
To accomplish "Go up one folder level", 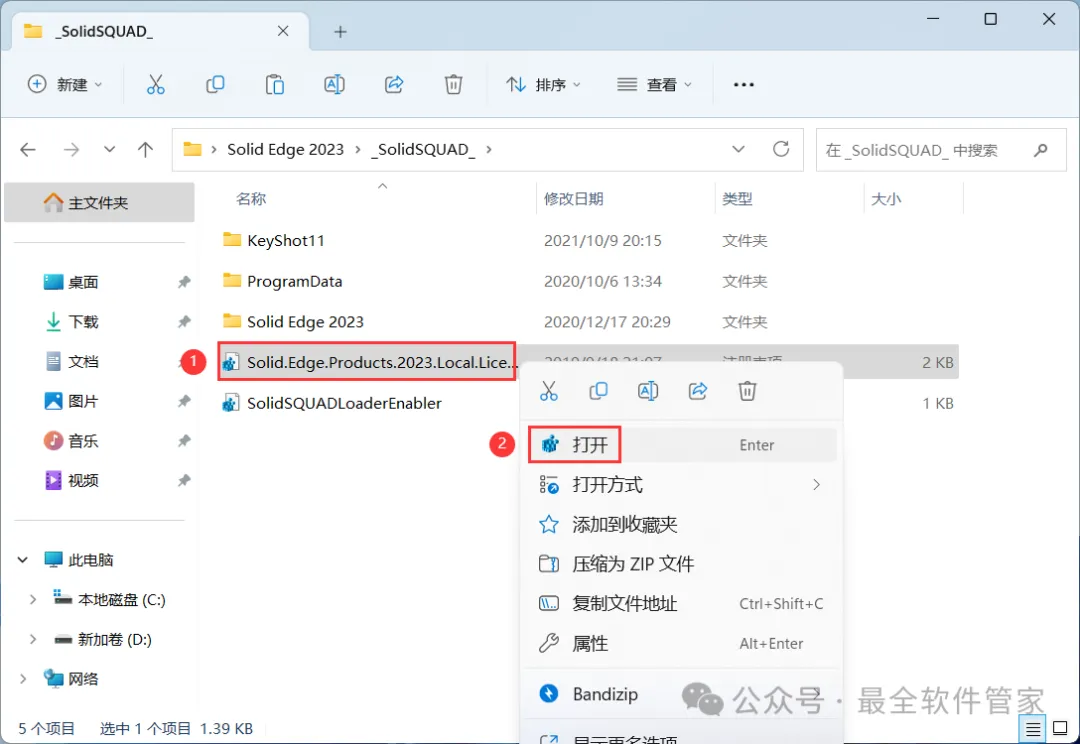I will pos(145,149).
